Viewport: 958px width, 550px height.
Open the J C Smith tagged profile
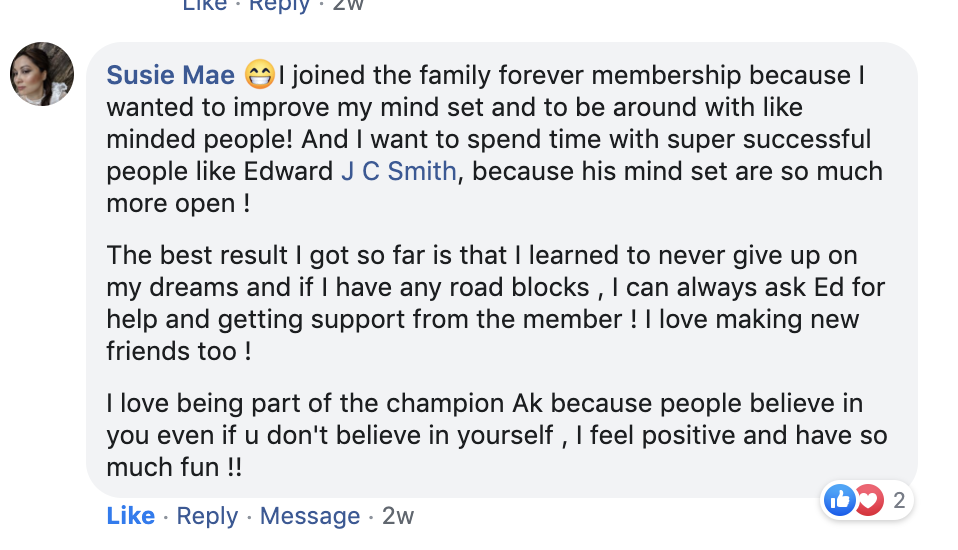click(x=399, y=171)
